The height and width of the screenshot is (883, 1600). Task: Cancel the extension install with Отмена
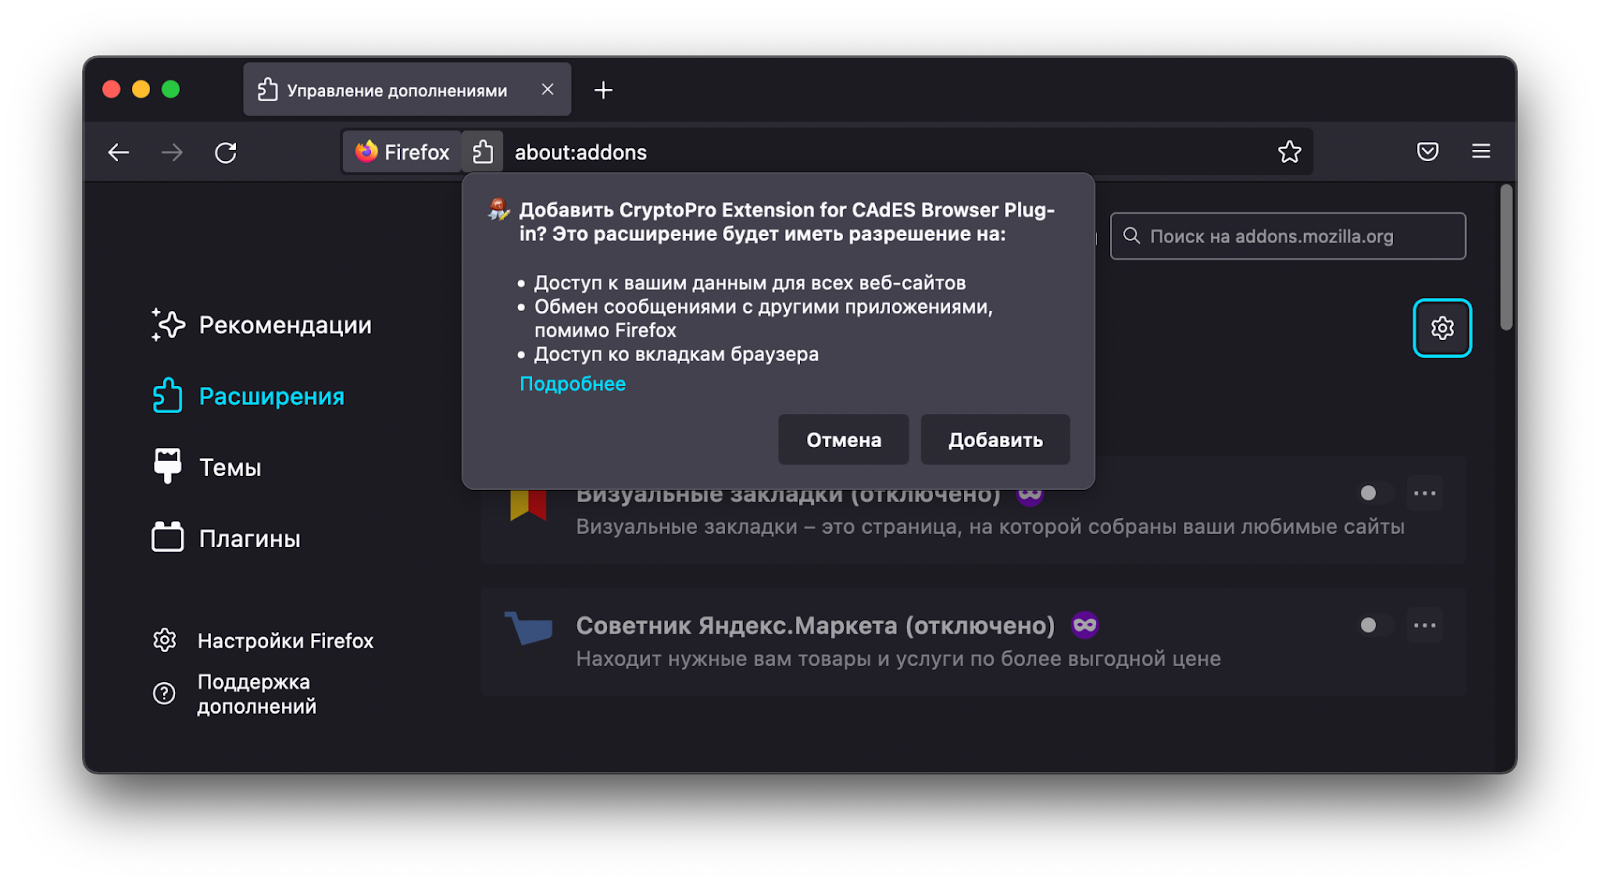843,440
